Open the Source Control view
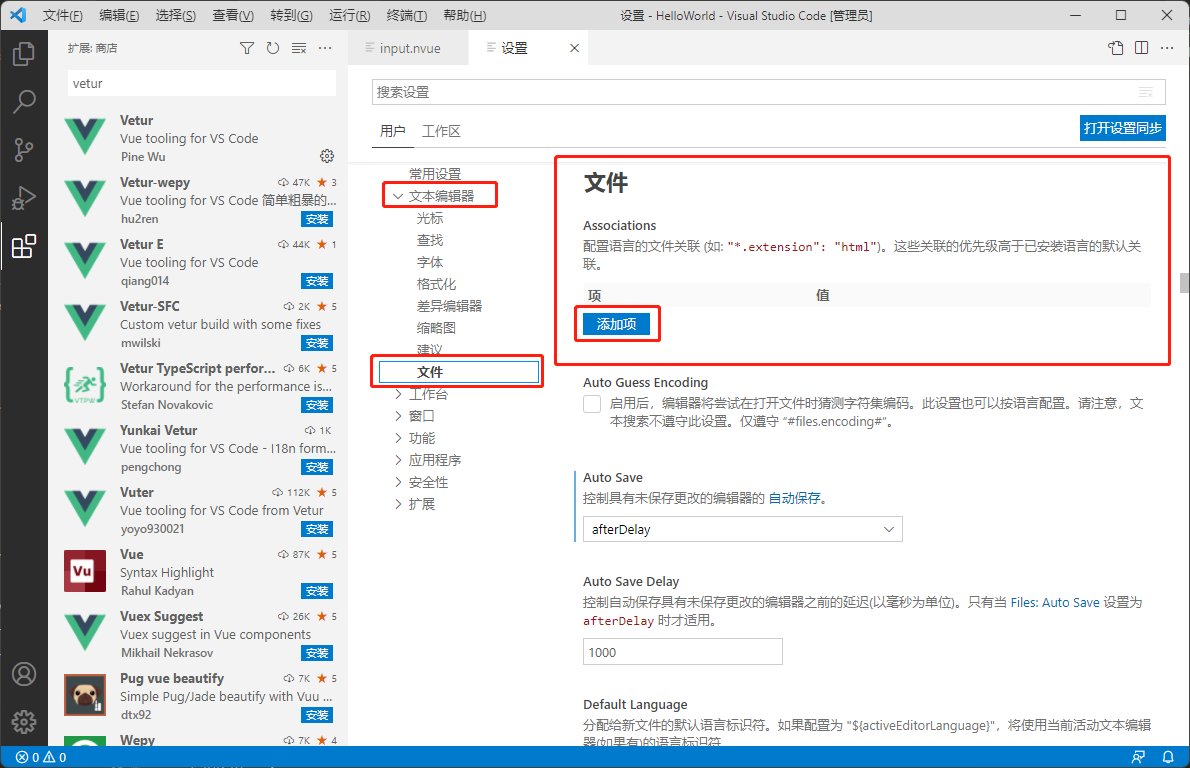 (24, 149)
